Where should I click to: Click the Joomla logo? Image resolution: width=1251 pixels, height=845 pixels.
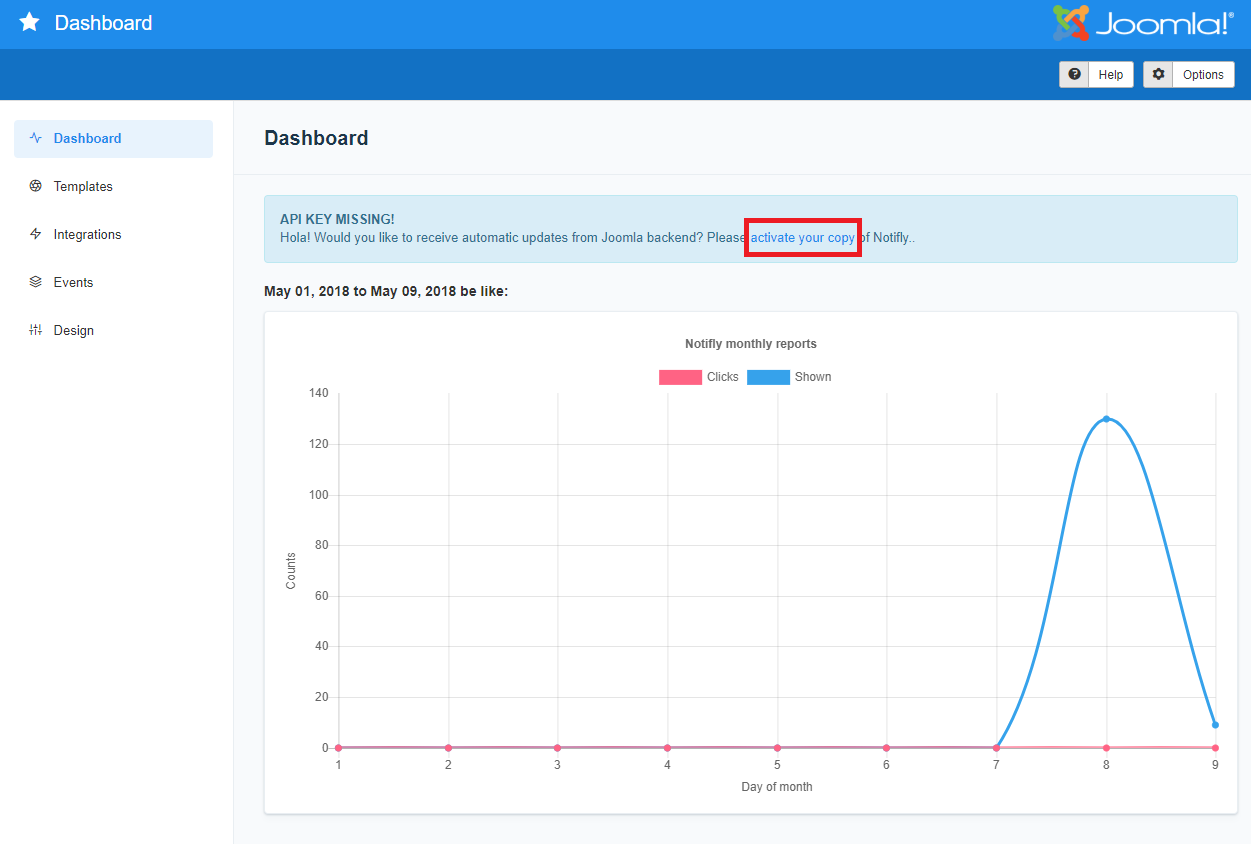point(1143,23)
